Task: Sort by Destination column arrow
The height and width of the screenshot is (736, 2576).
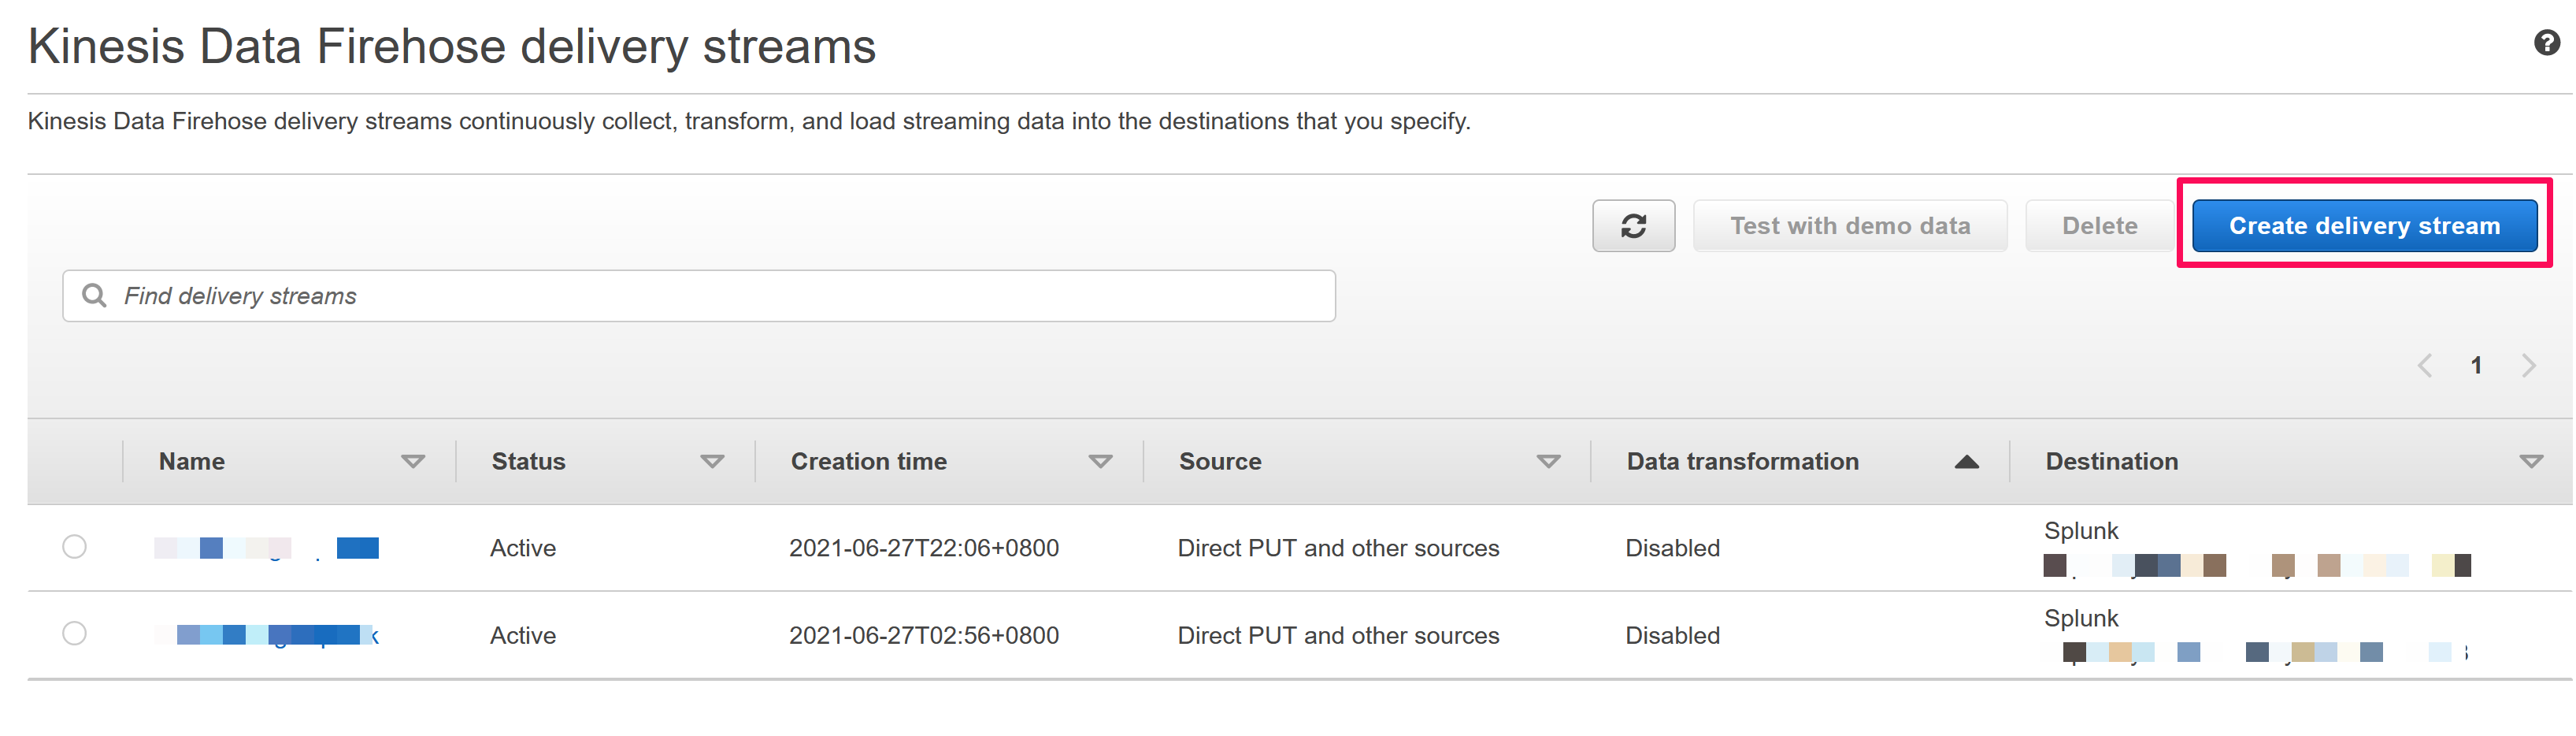Action: coord(2530,461)
